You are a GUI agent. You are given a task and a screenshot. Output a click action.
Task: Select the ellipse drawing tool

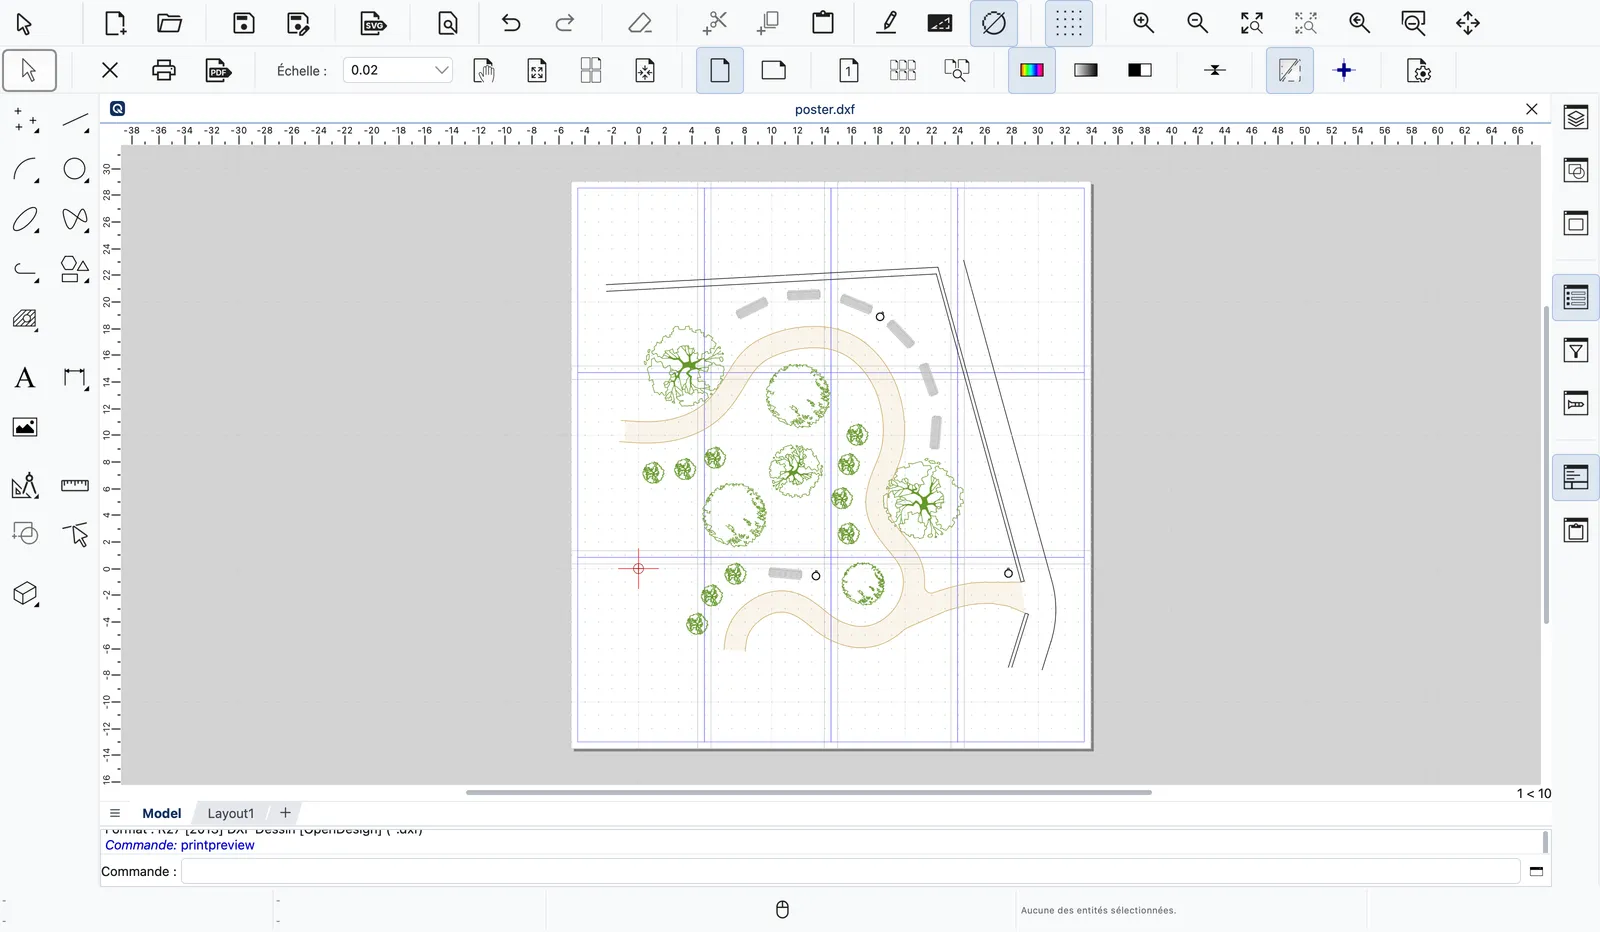25,220
